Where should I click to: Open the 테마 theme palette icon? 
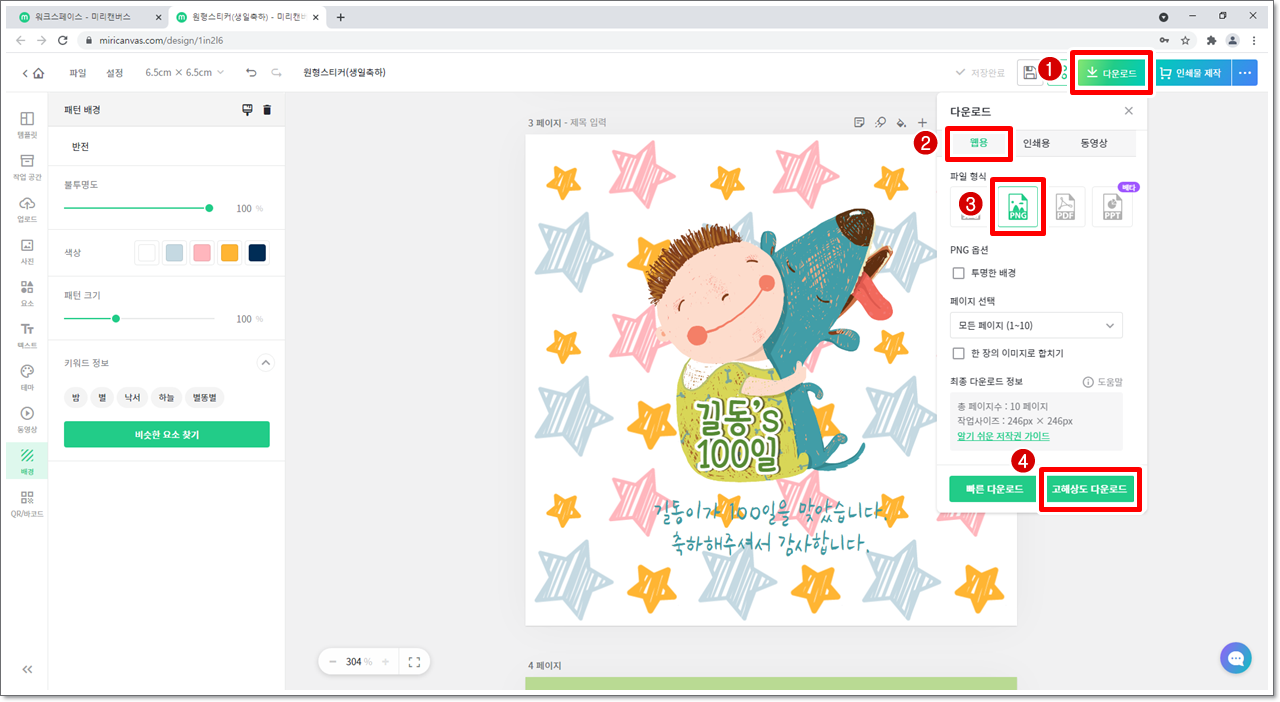point(27,377)
